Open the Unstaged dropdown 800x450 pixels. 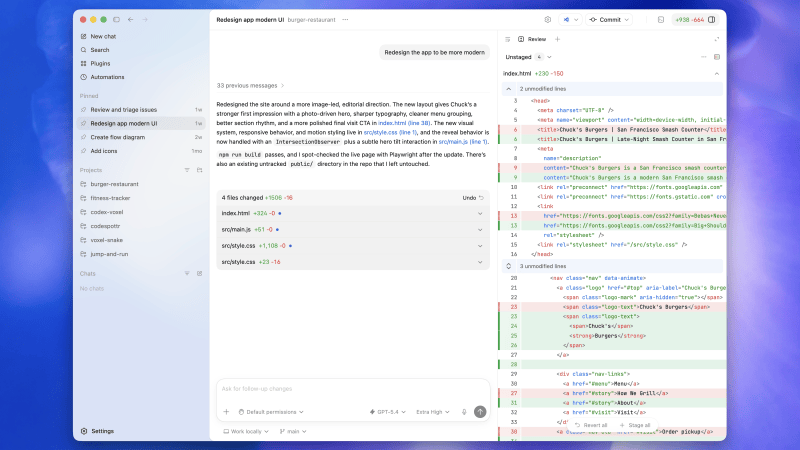[x=528, y=57]
